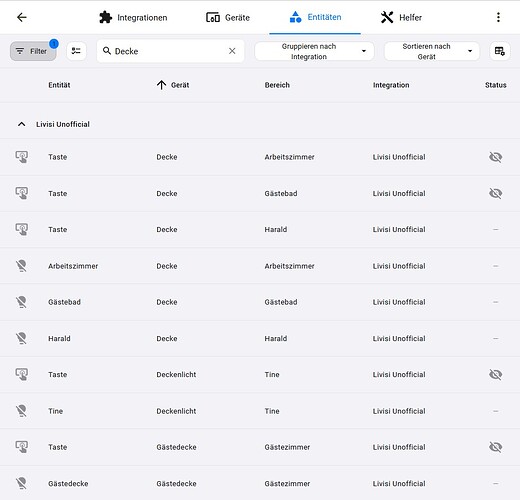Click Deckenlicht device in Taste row
Image resolution: width=520 pixels, height=500 pixels.
[x=176, y=374]
